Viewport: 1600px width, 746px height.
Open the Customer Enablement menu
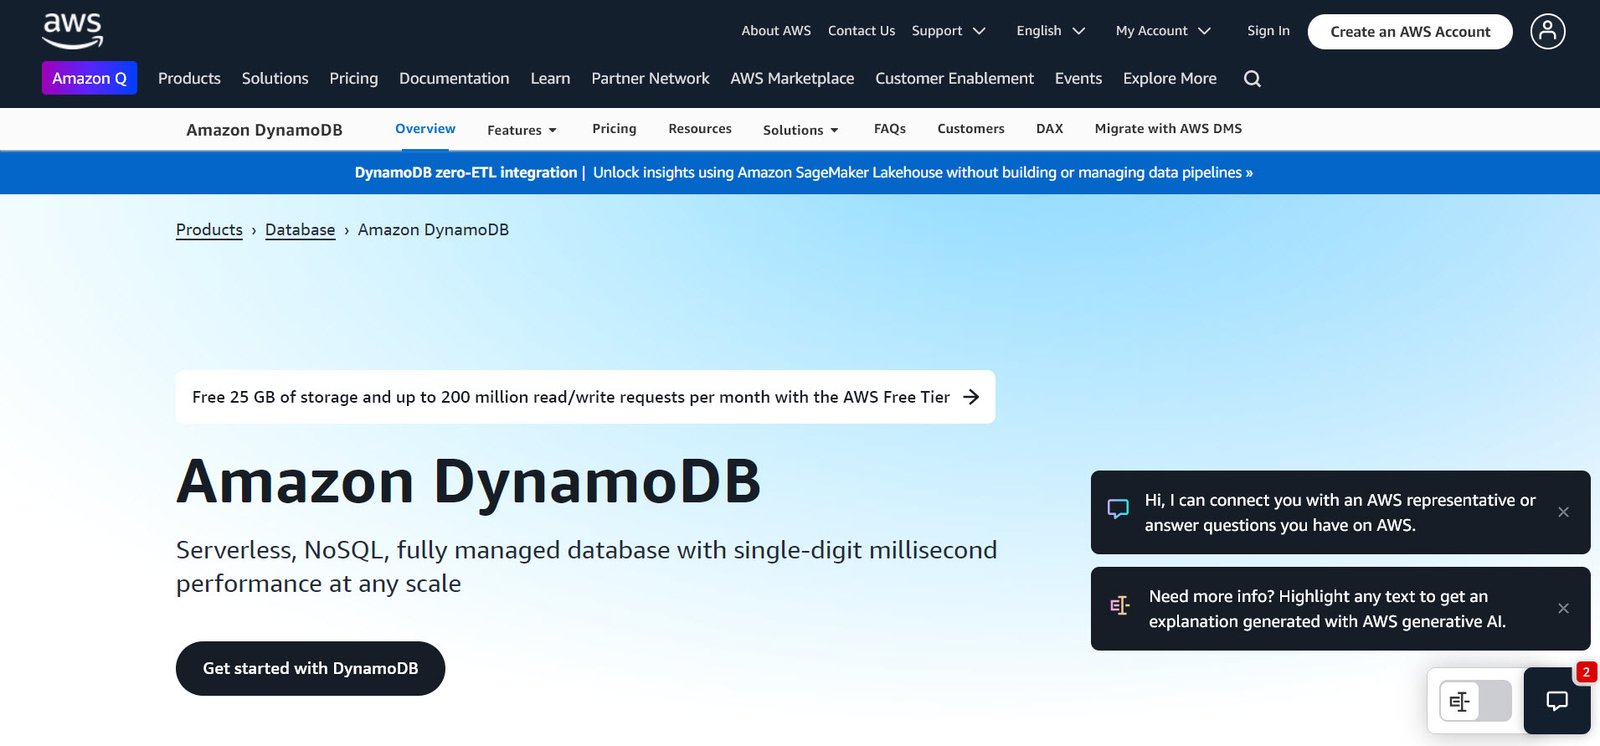click(x=954, y=78)
